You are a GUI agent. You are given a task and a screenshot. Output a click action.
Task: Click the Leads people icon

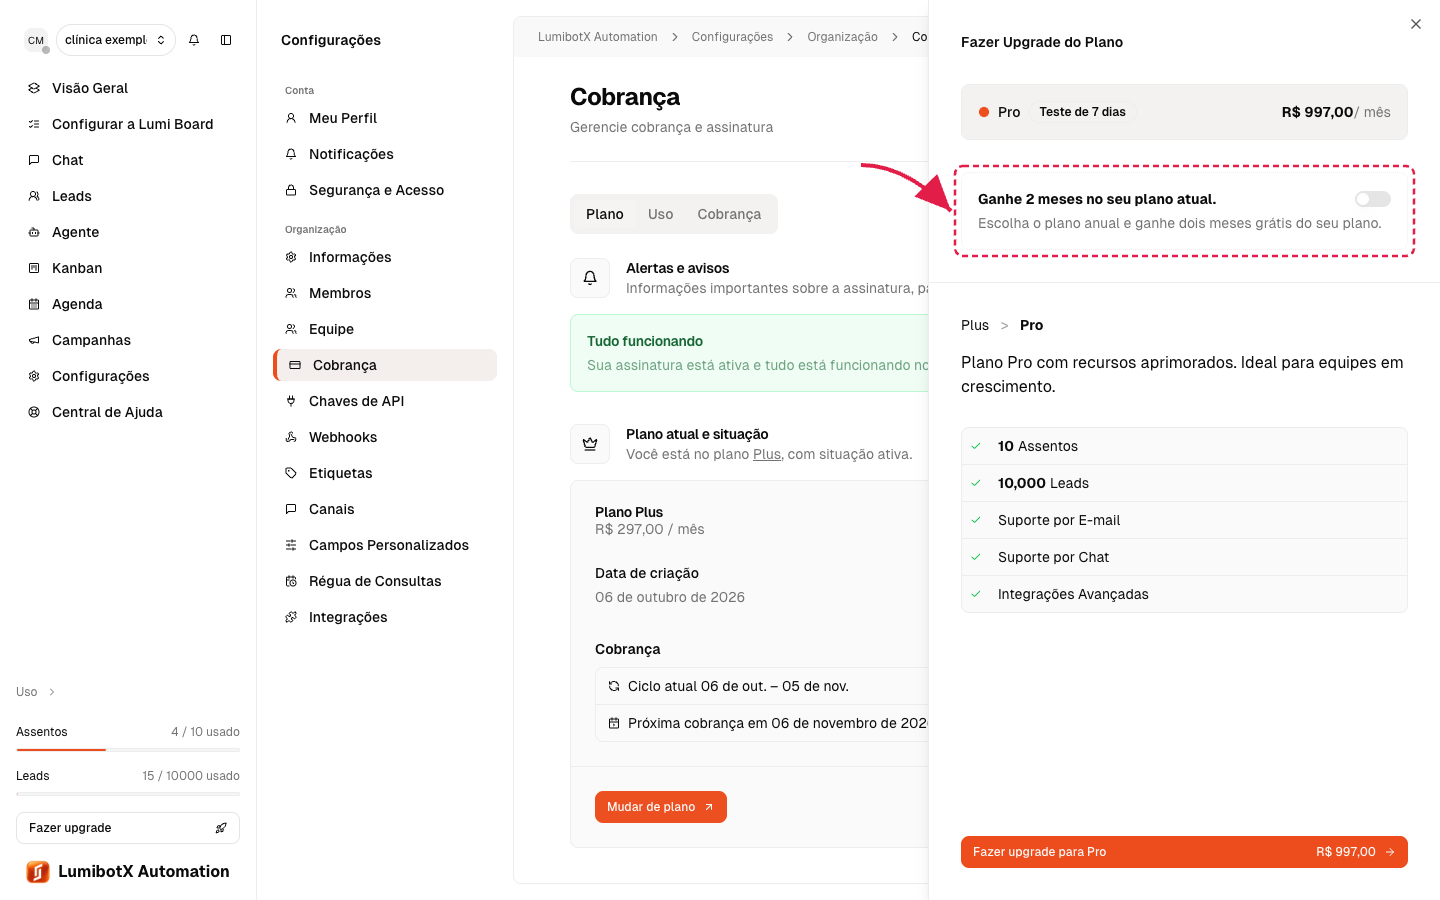point(34,196)
